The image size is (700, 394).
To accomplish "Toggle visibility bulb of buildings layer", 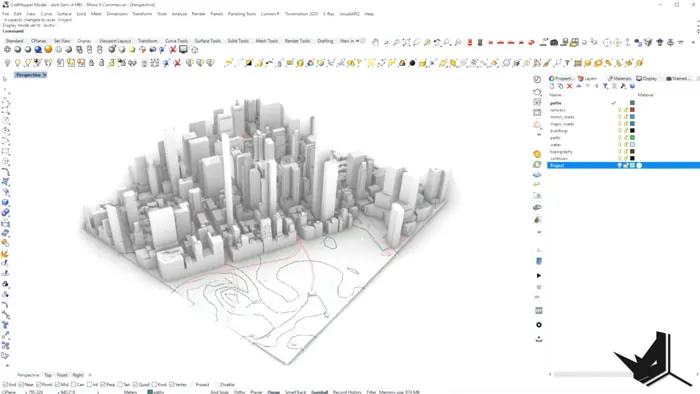I will (x=619, y=131).
